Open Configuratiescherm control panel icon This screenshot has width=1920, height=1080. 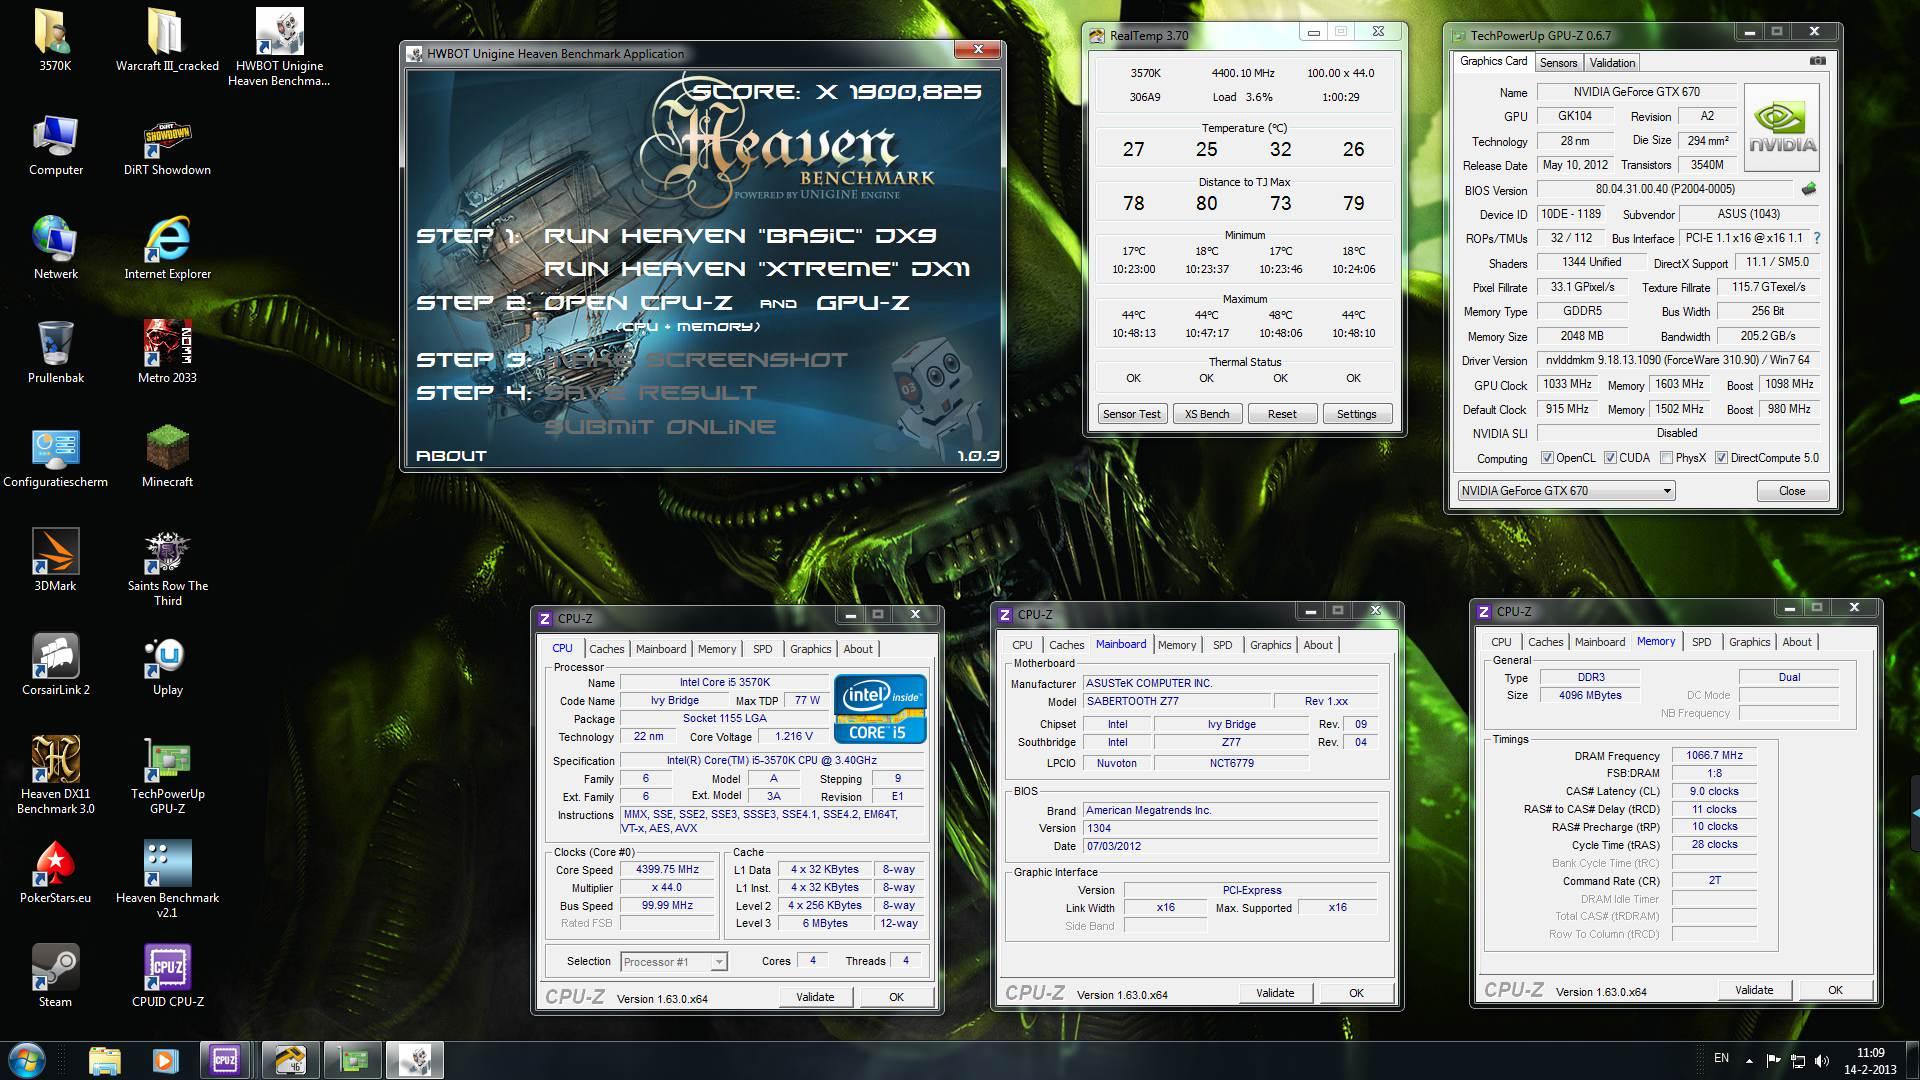[x=55, y=457]
